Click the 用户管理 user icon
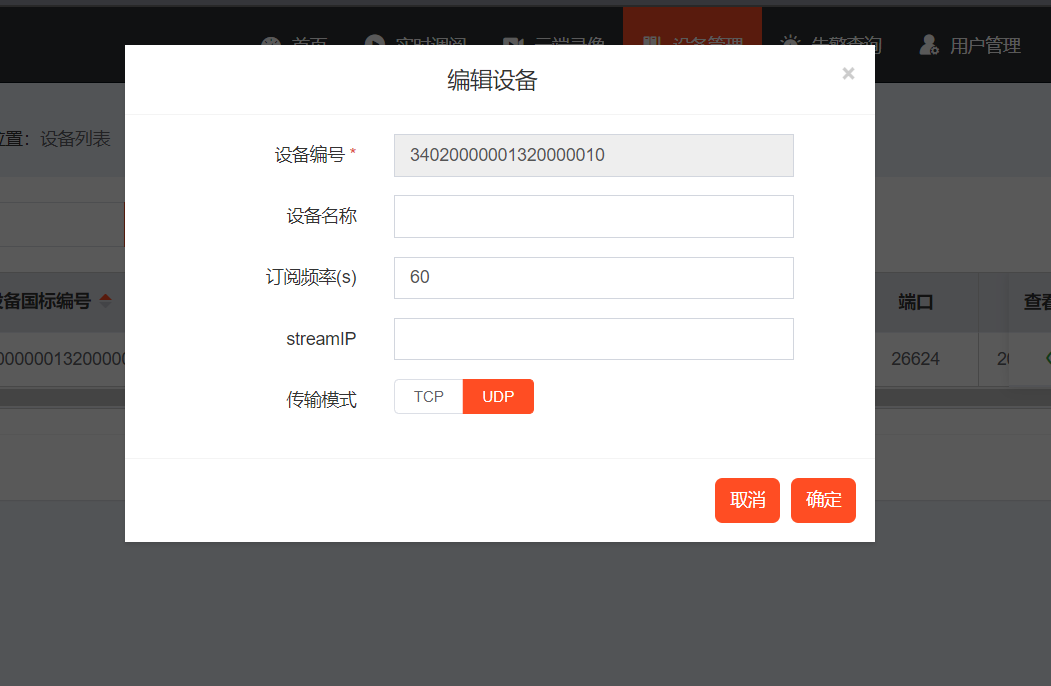The height and width of the screenshot is (686, 1051). 929,45
